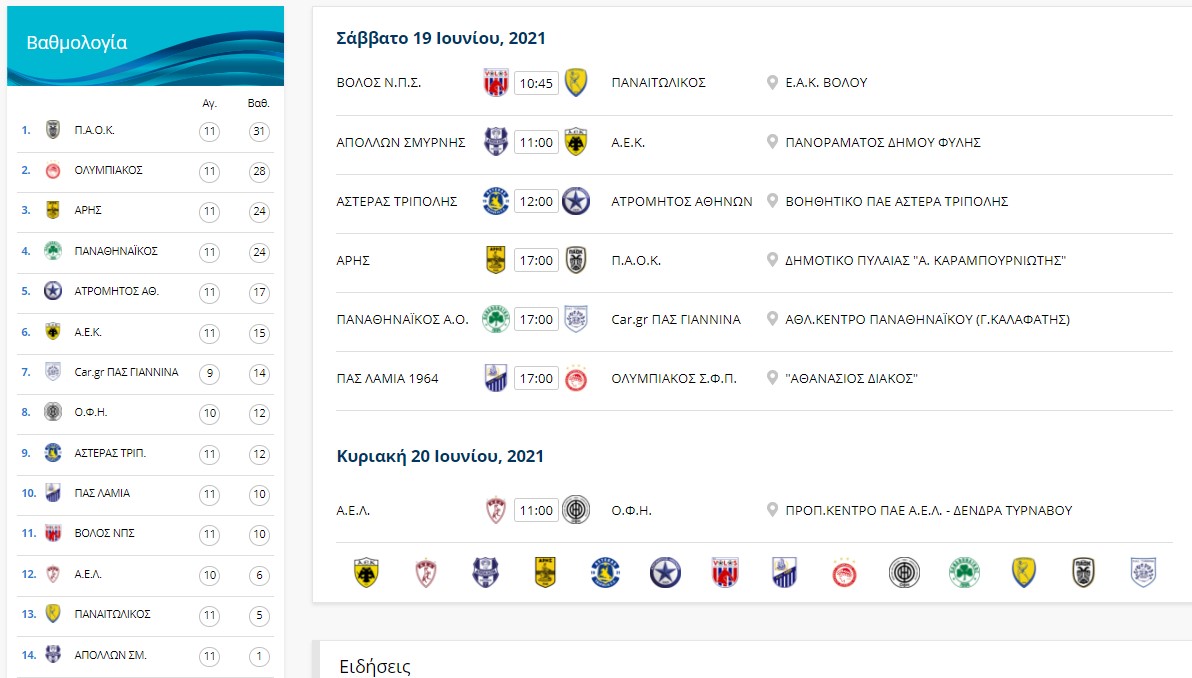Click the 11:00 Α.Ε.Λ. vs Ο.Φ.Η. time box

[x=536, y=510]
